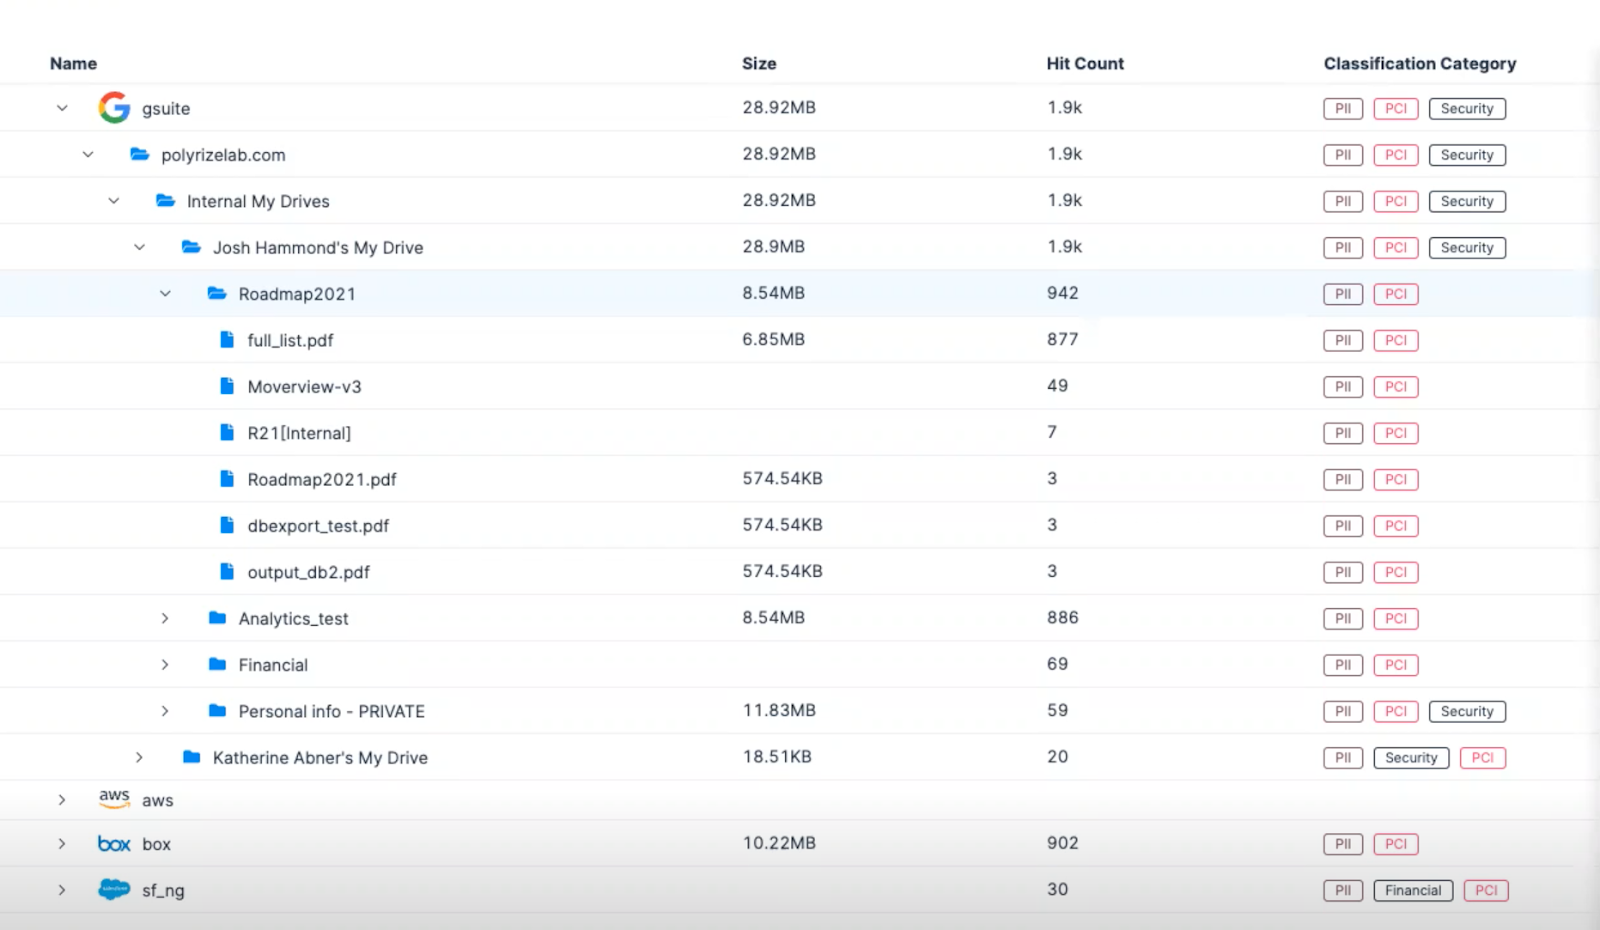Sort by the Hit Count column header
The width and height of the screenshot is (1600, 930).
(1085, 63)
